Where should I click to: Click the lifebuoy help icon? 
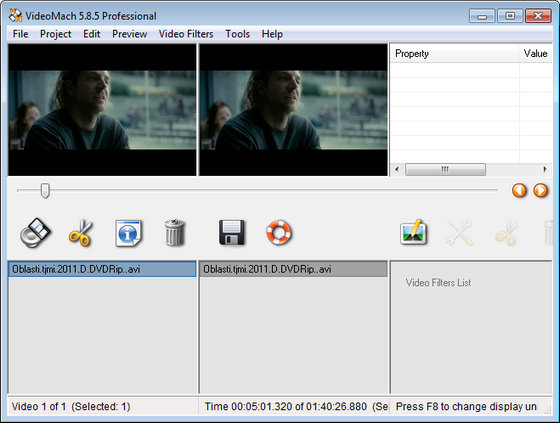[279, 233]
